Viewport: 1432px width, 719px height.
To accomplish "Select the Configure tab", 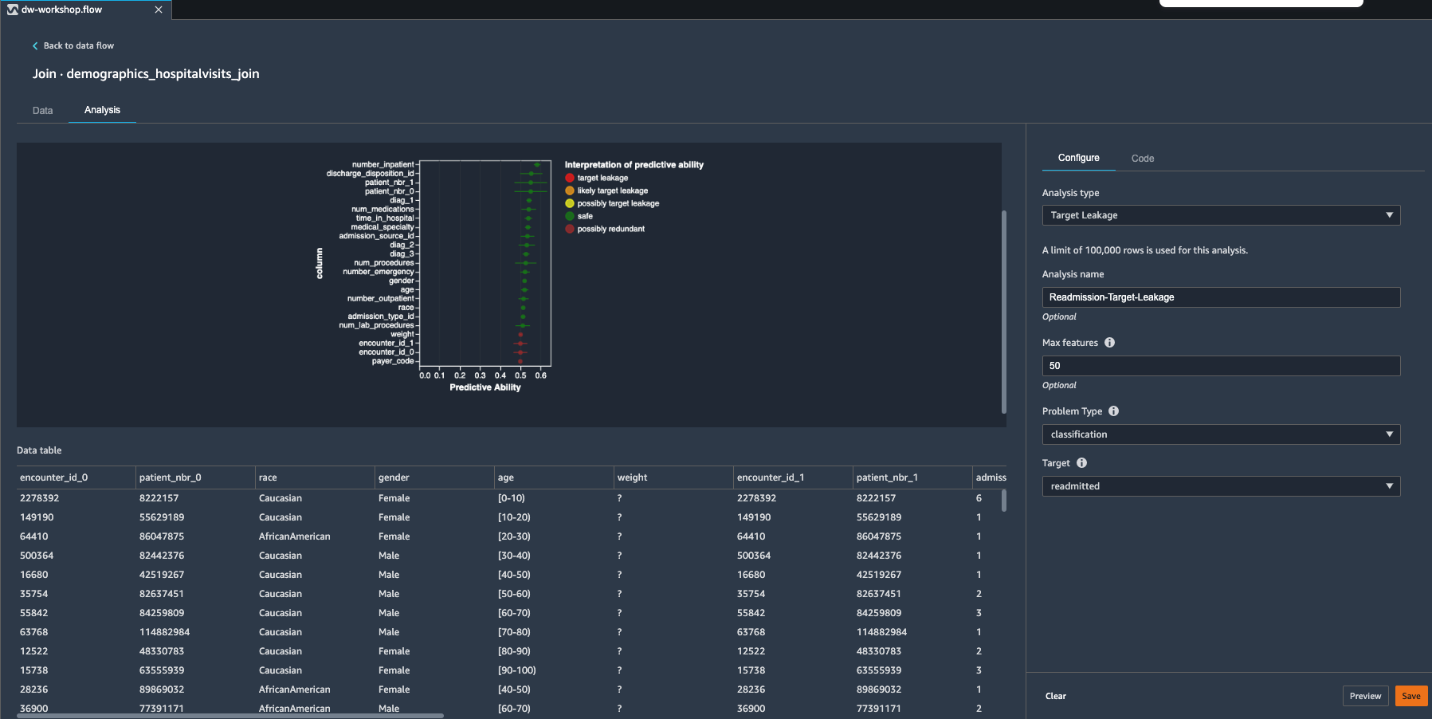I will (1078, 158).
